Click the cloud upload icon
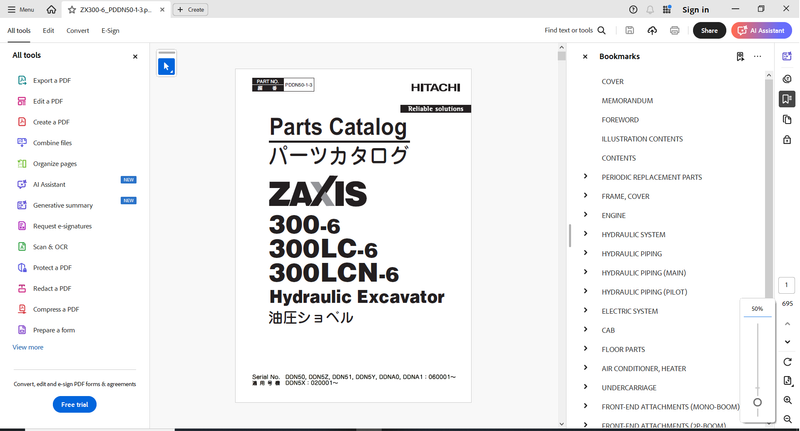800x431 pixels. pos(652,31)
